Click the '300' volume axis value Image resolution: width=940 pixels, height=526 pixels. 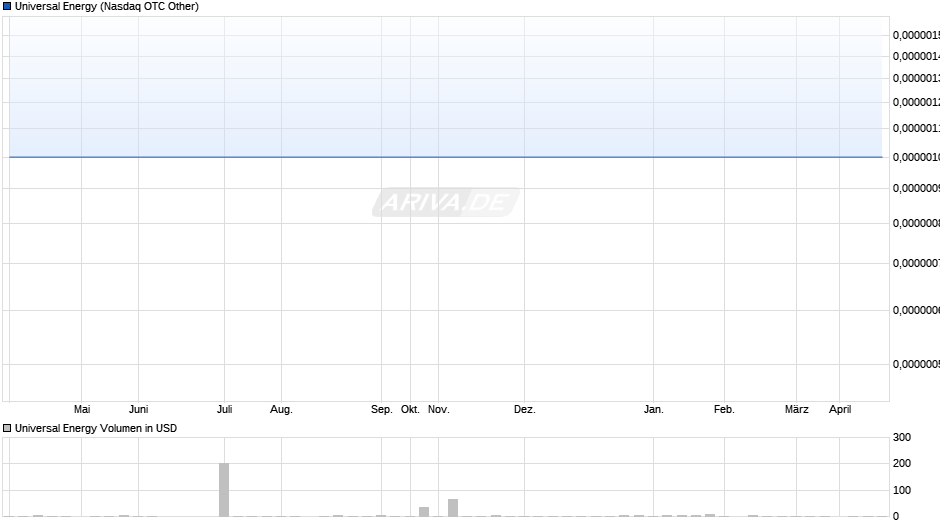[902, 437]
